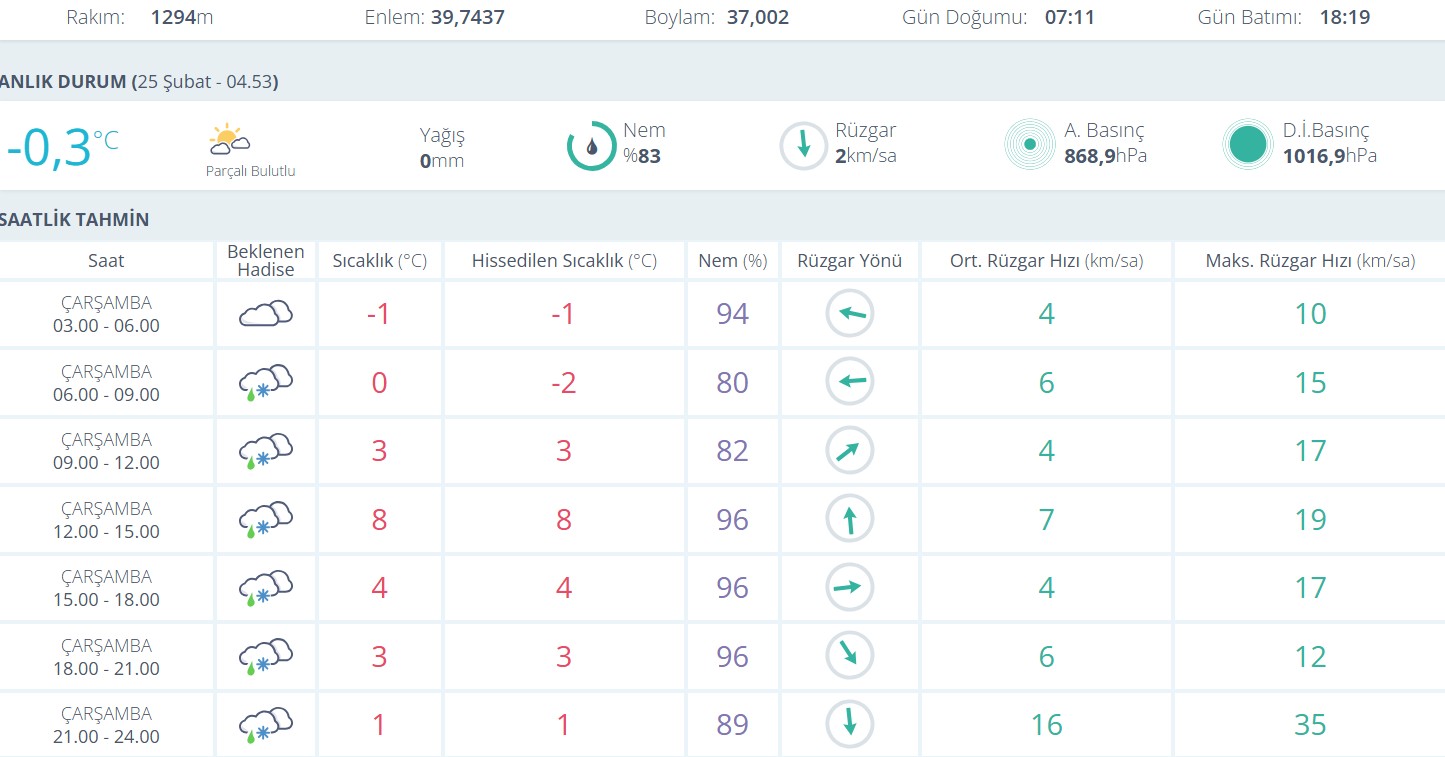1445x757 pixels.
Task: Click the sleet icon for 06.00 - 09.00
Action: pos(265,383)
